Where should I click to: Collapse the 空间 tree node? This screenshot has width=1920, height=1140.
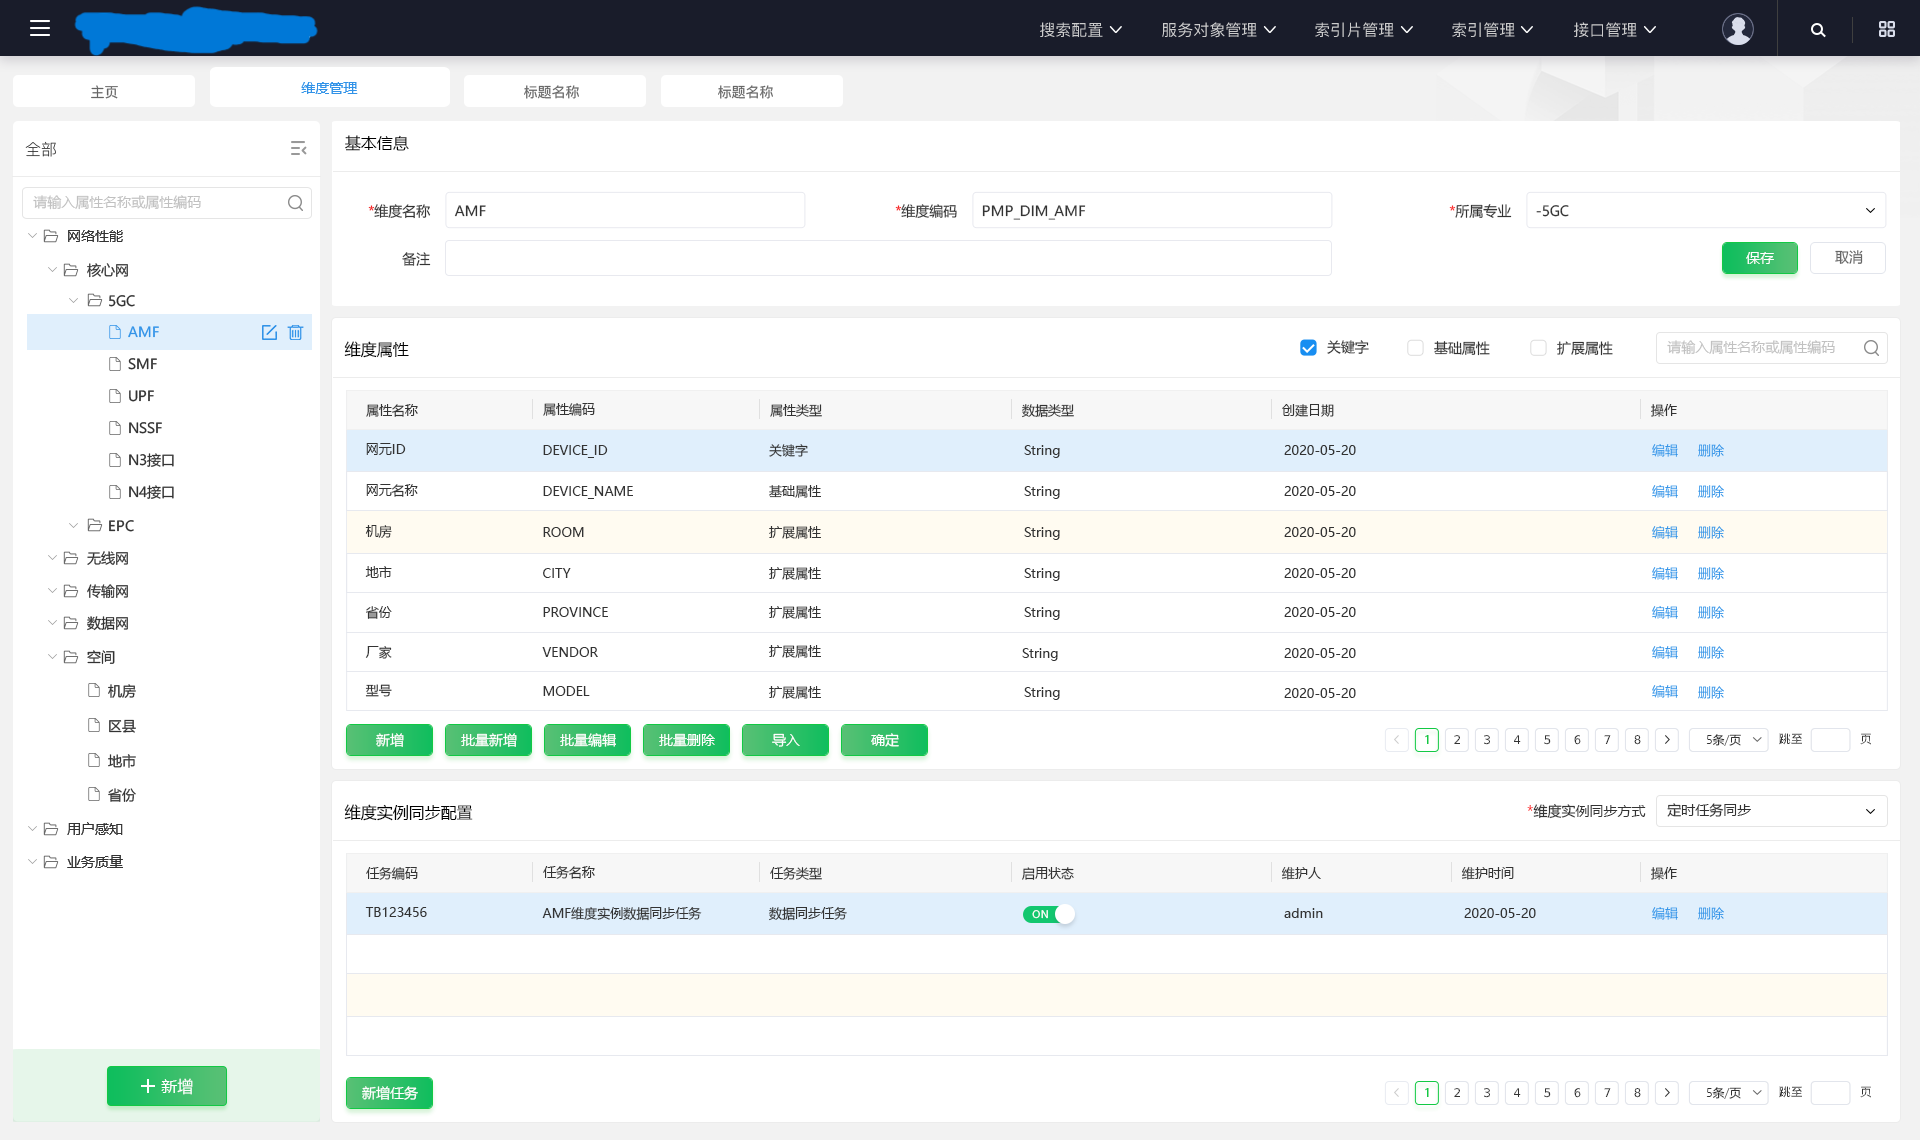53,657
